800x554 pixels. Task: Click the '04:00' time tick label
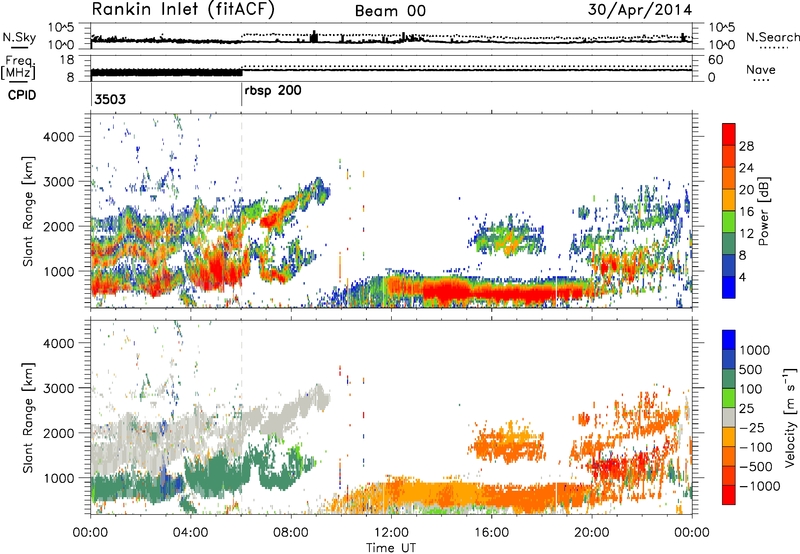pyautogui.click(x=190, y=533)
